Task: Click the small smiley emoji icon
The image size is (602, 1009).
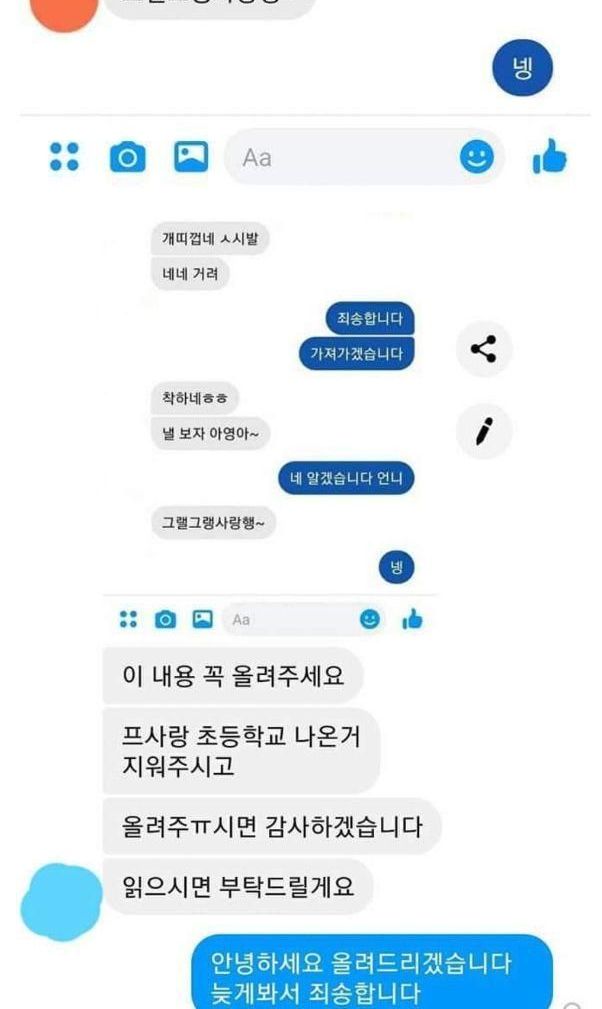Action: click(369, 619)
